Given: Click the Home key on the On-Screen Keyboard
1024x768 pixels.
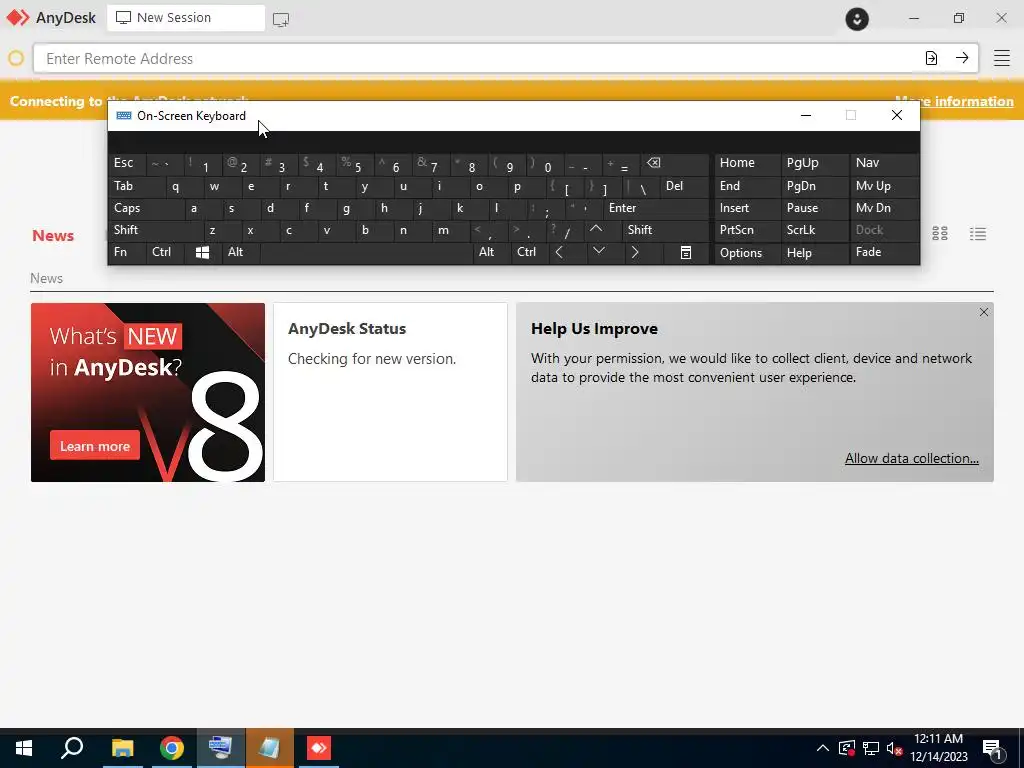Looking at the screenshot, I should tap(748, 163).
